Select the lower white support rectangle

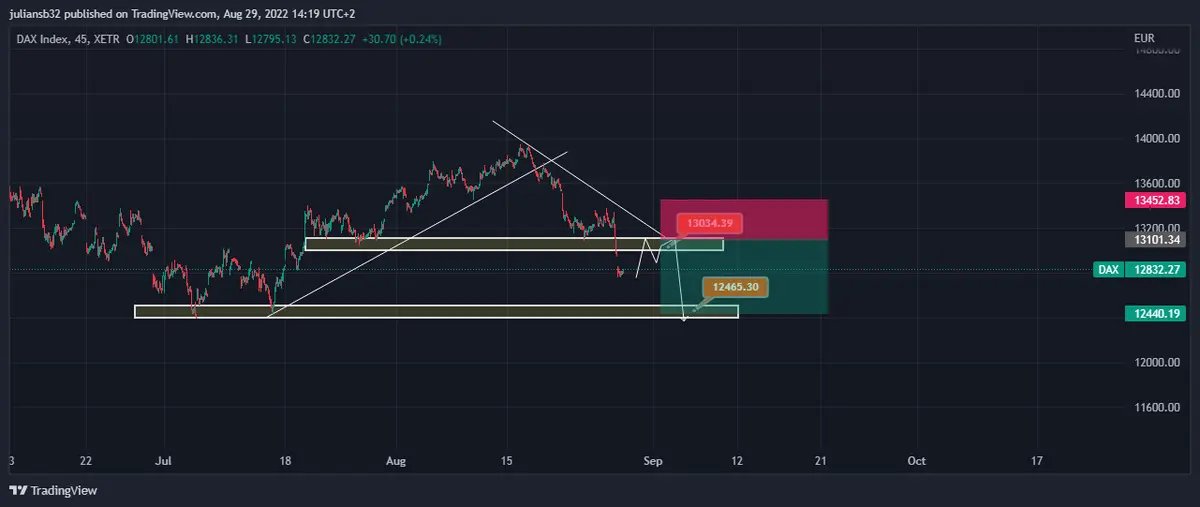point(400,312)
